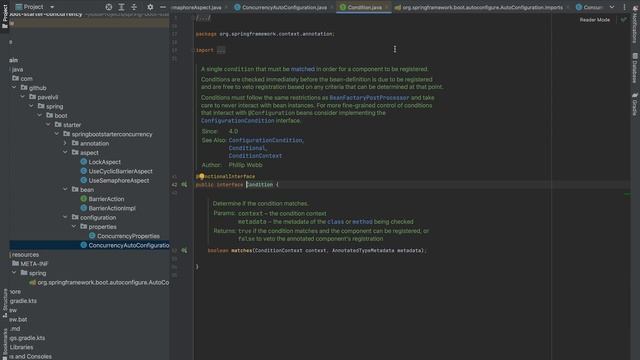Follow the 'matched' doc link
The image size is (640, 360).
(x=302, y=69)
